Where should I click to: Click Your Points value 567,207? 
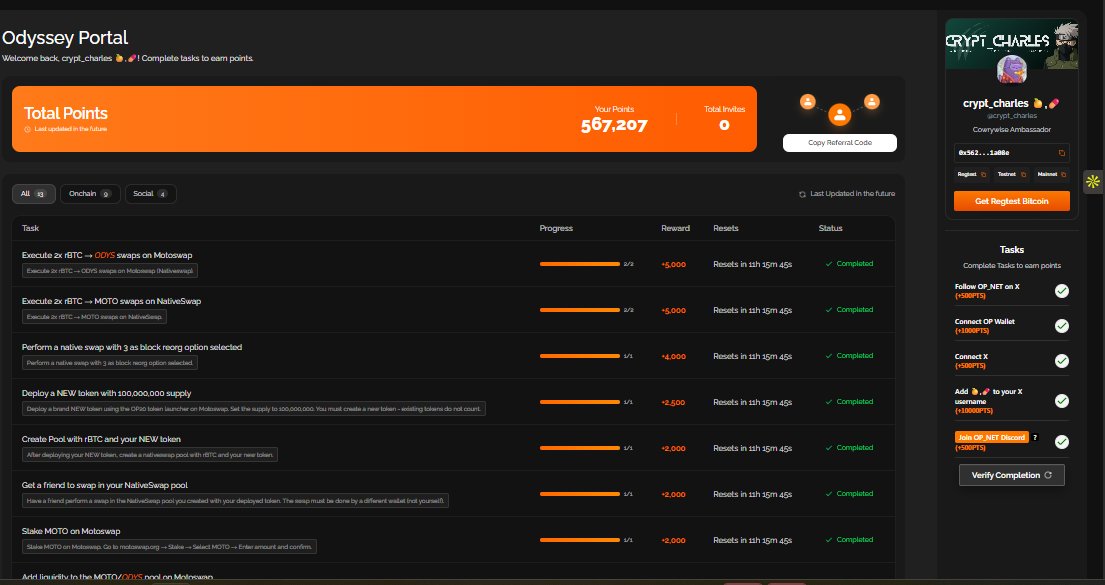[x=614, y=125]
